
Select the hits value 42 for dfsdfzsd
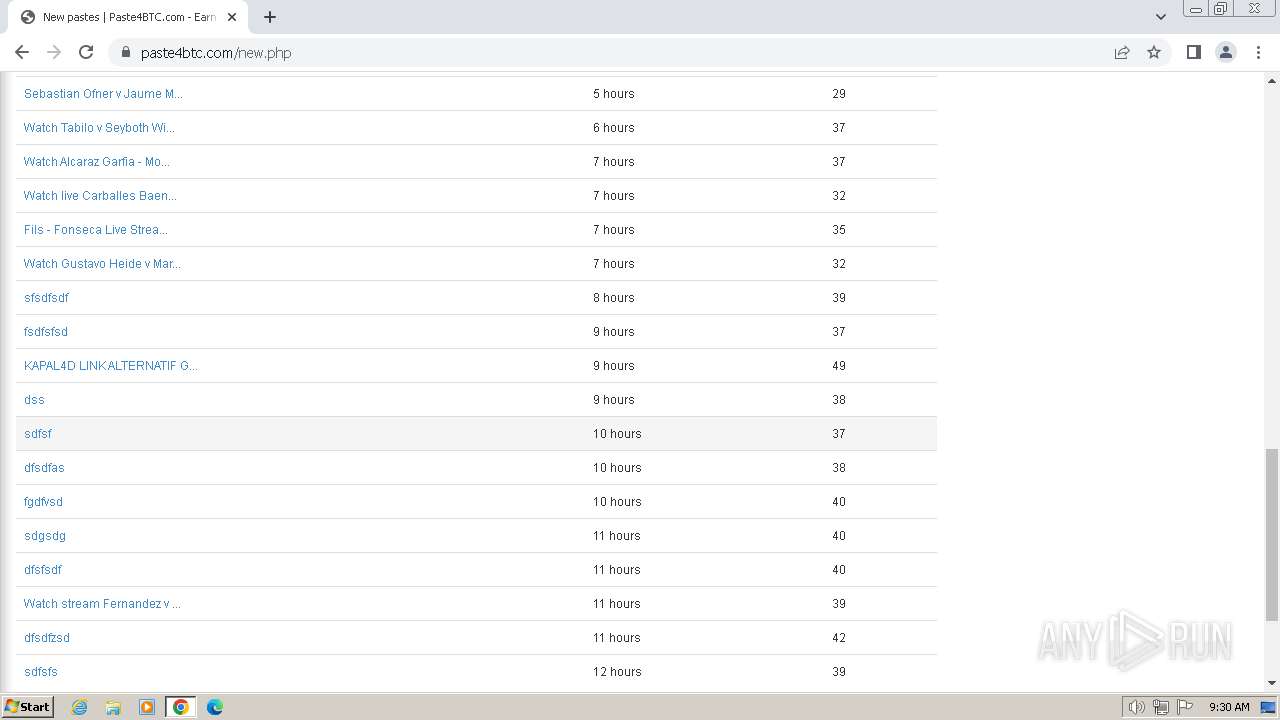click(839, 638)
